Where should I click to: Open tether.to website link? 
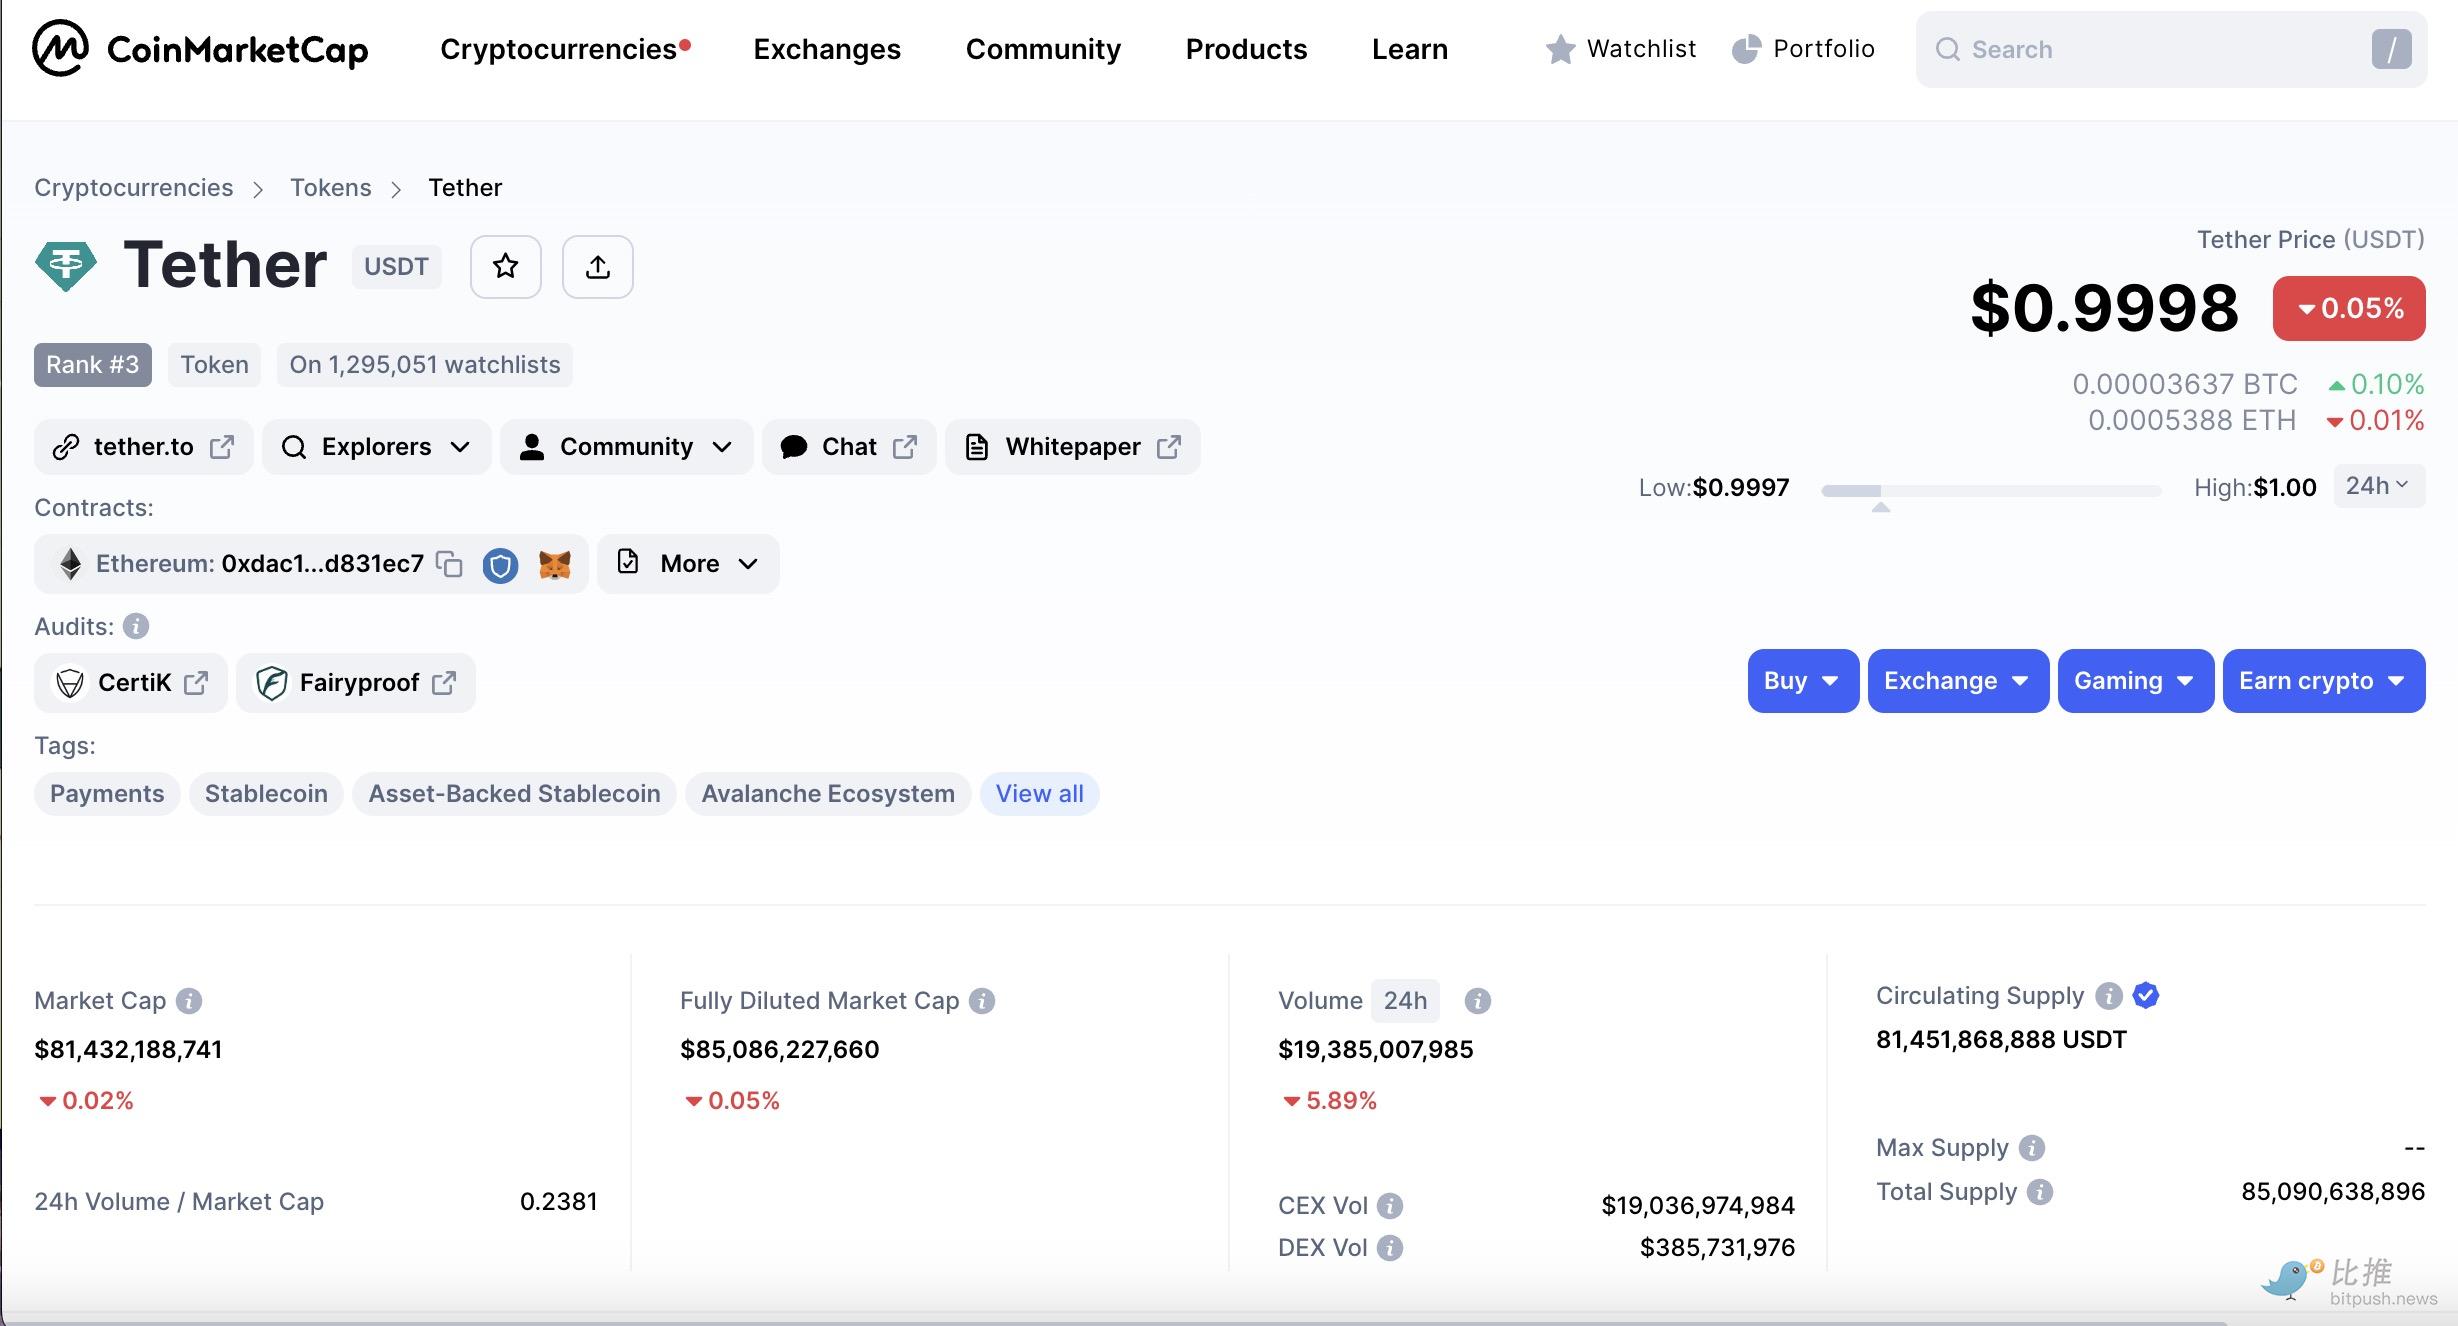(144, 447)
